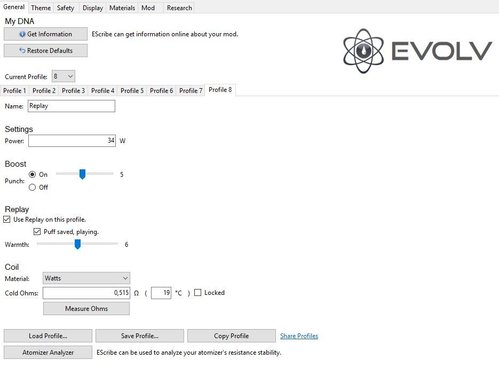Image resolution: width=499 pixels, height=367 pixels.
Task: Click Save Profile... button
Action: pyautogui.click(x=140, y=336)
